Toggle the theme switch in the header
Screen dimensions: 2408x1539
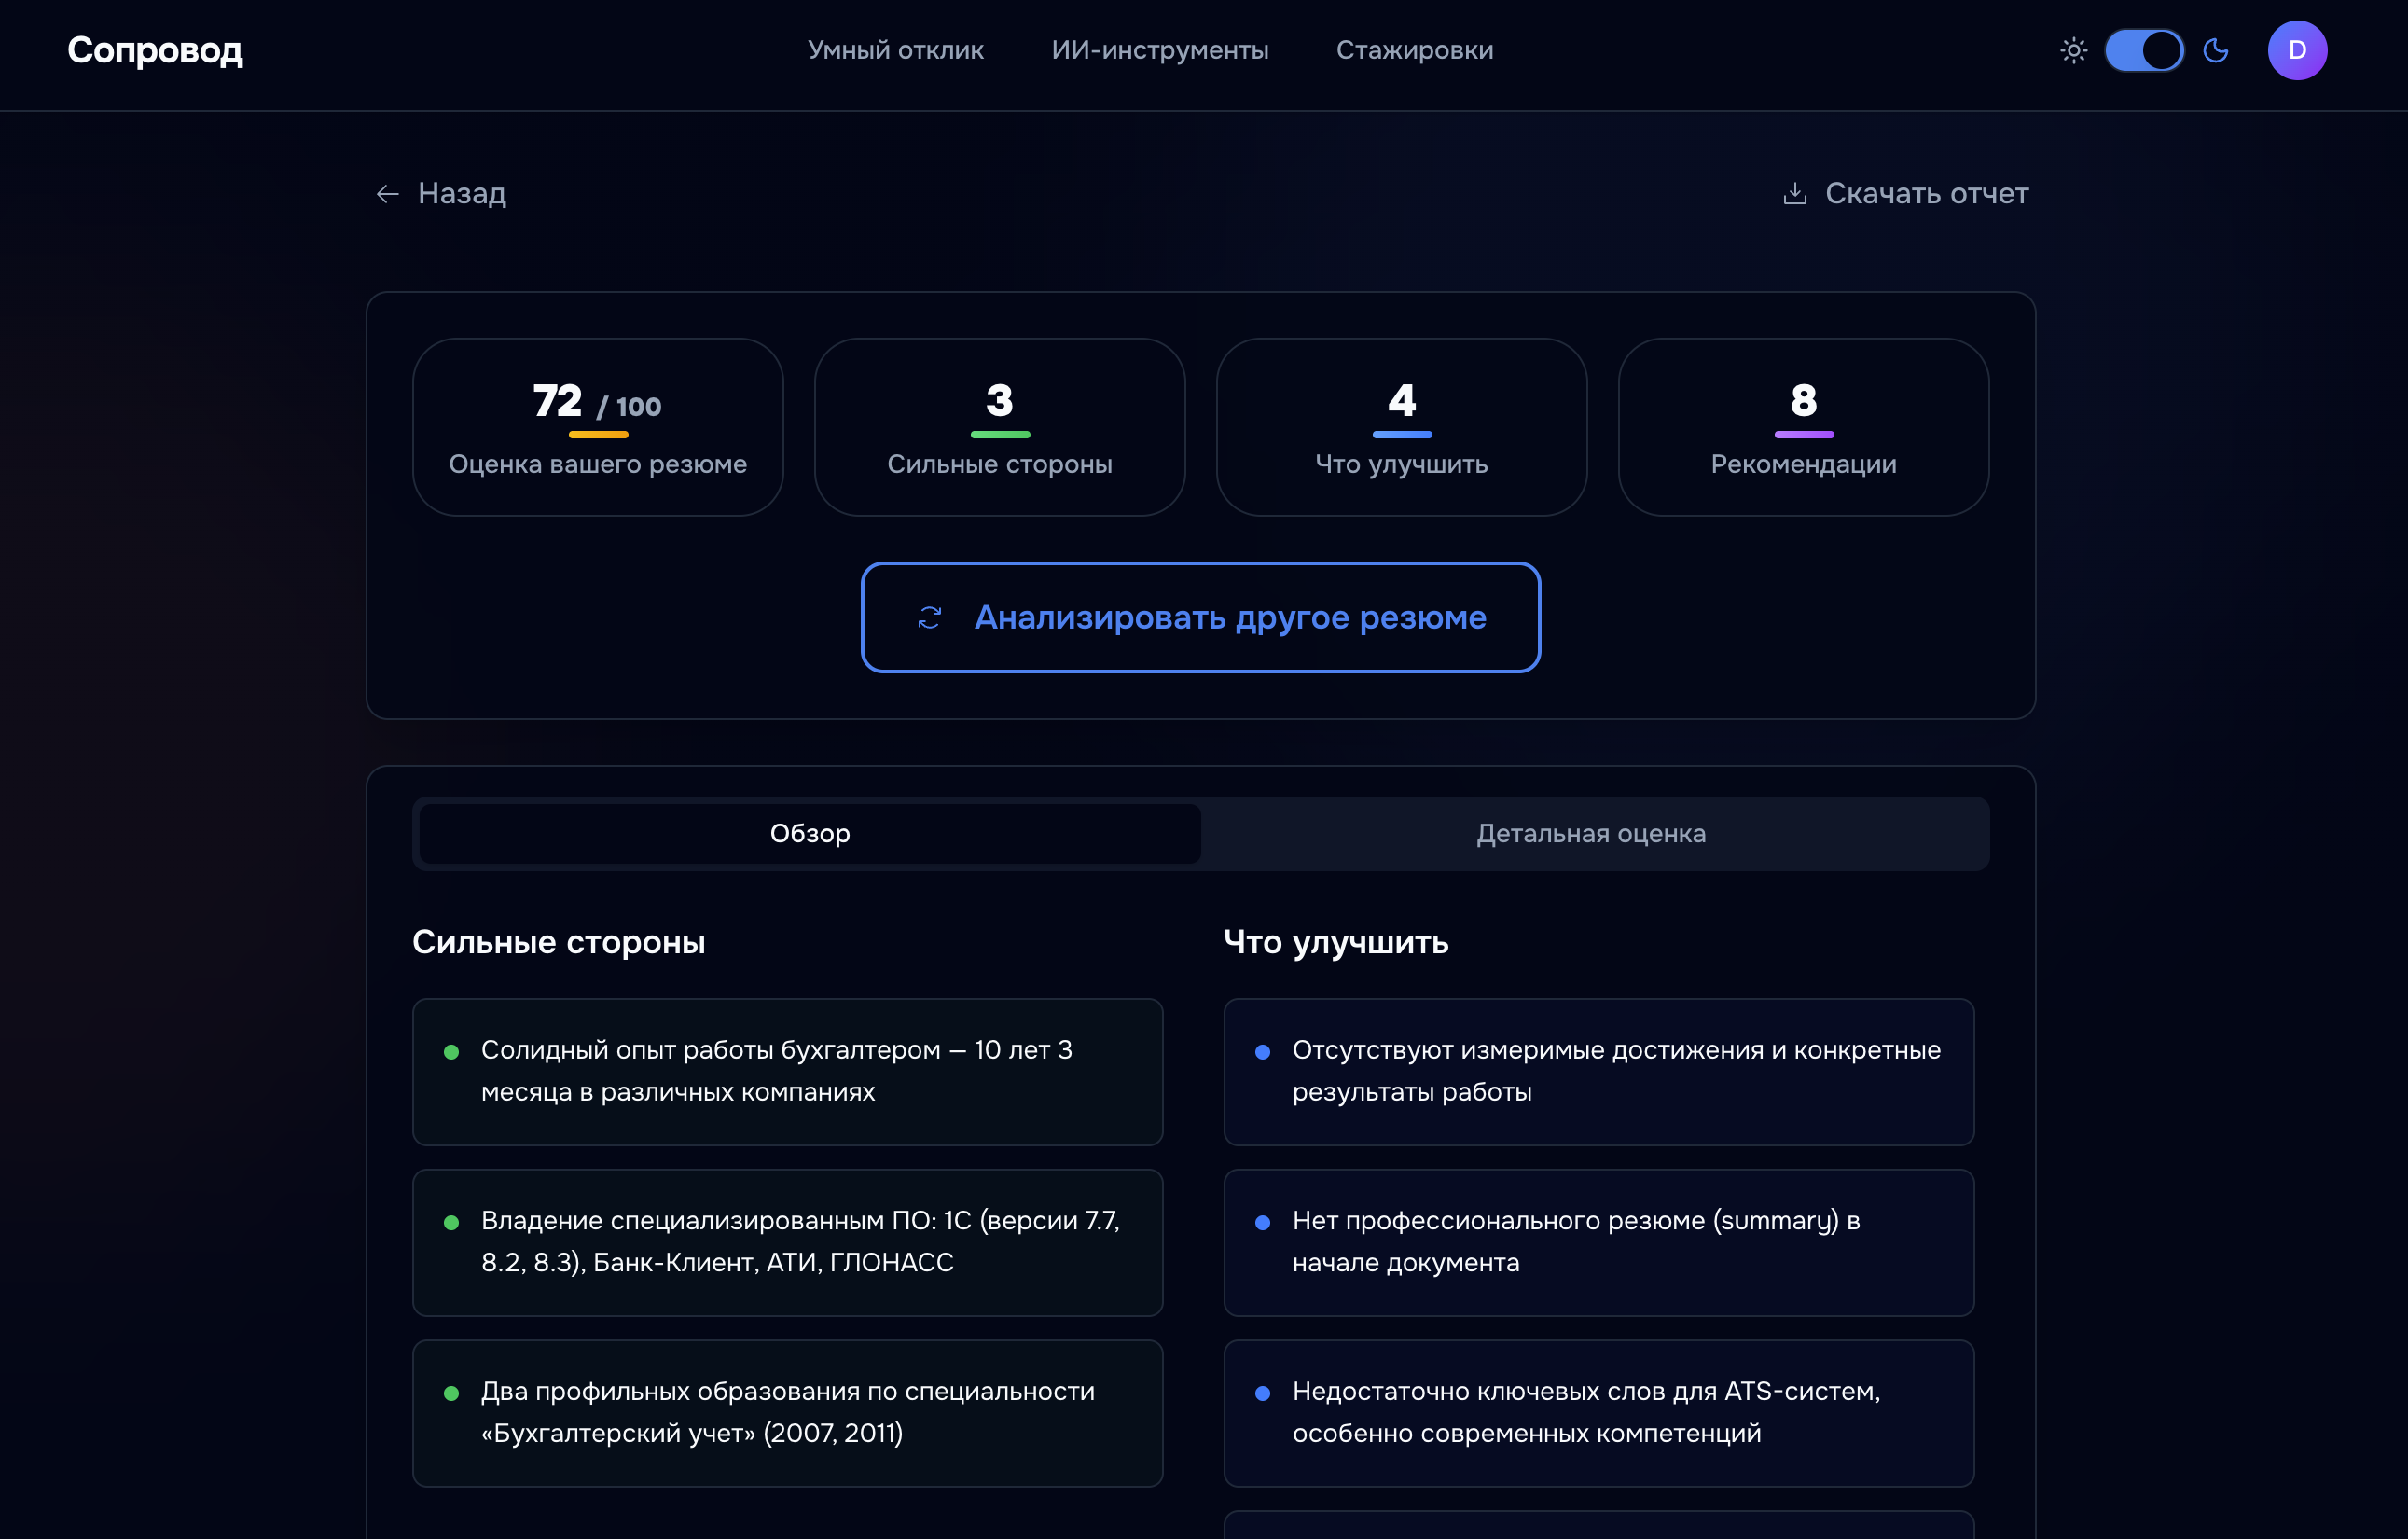coord(2144,50)
